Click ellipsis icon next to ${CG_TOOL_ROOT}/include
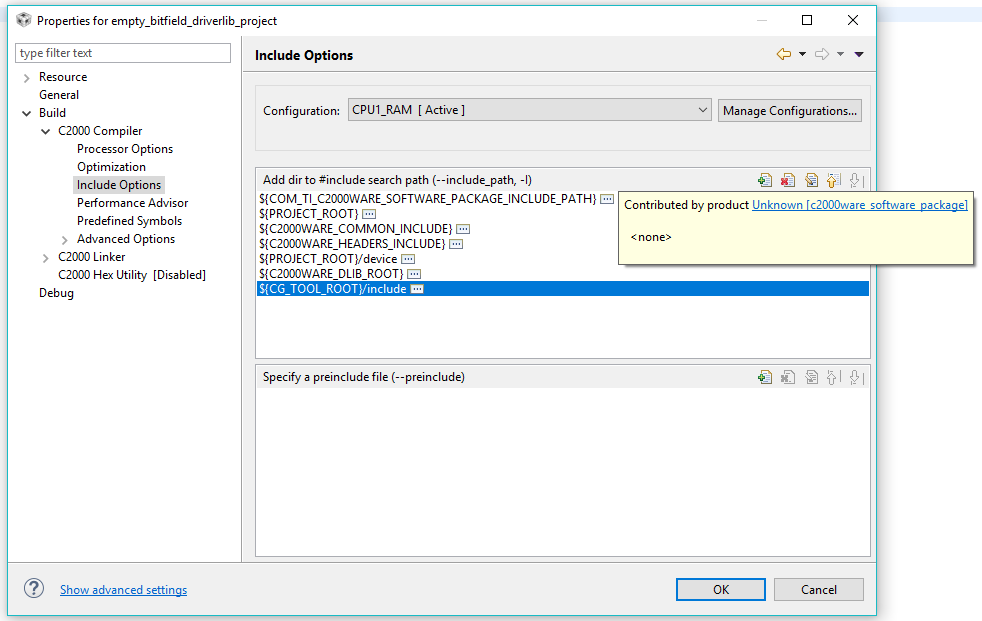The width and height of the screenshot is (982, 621). coord(417,289)
